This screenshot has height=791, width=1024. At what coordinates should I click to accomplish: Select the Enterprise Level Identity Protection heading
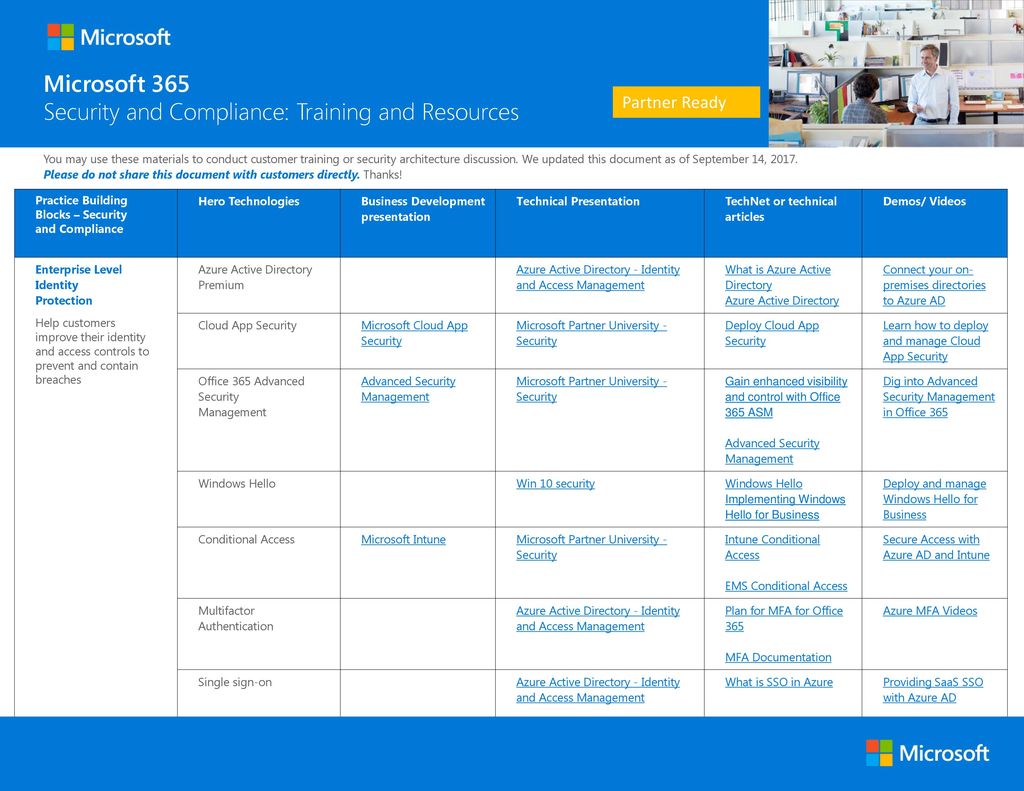coord(78,285)
